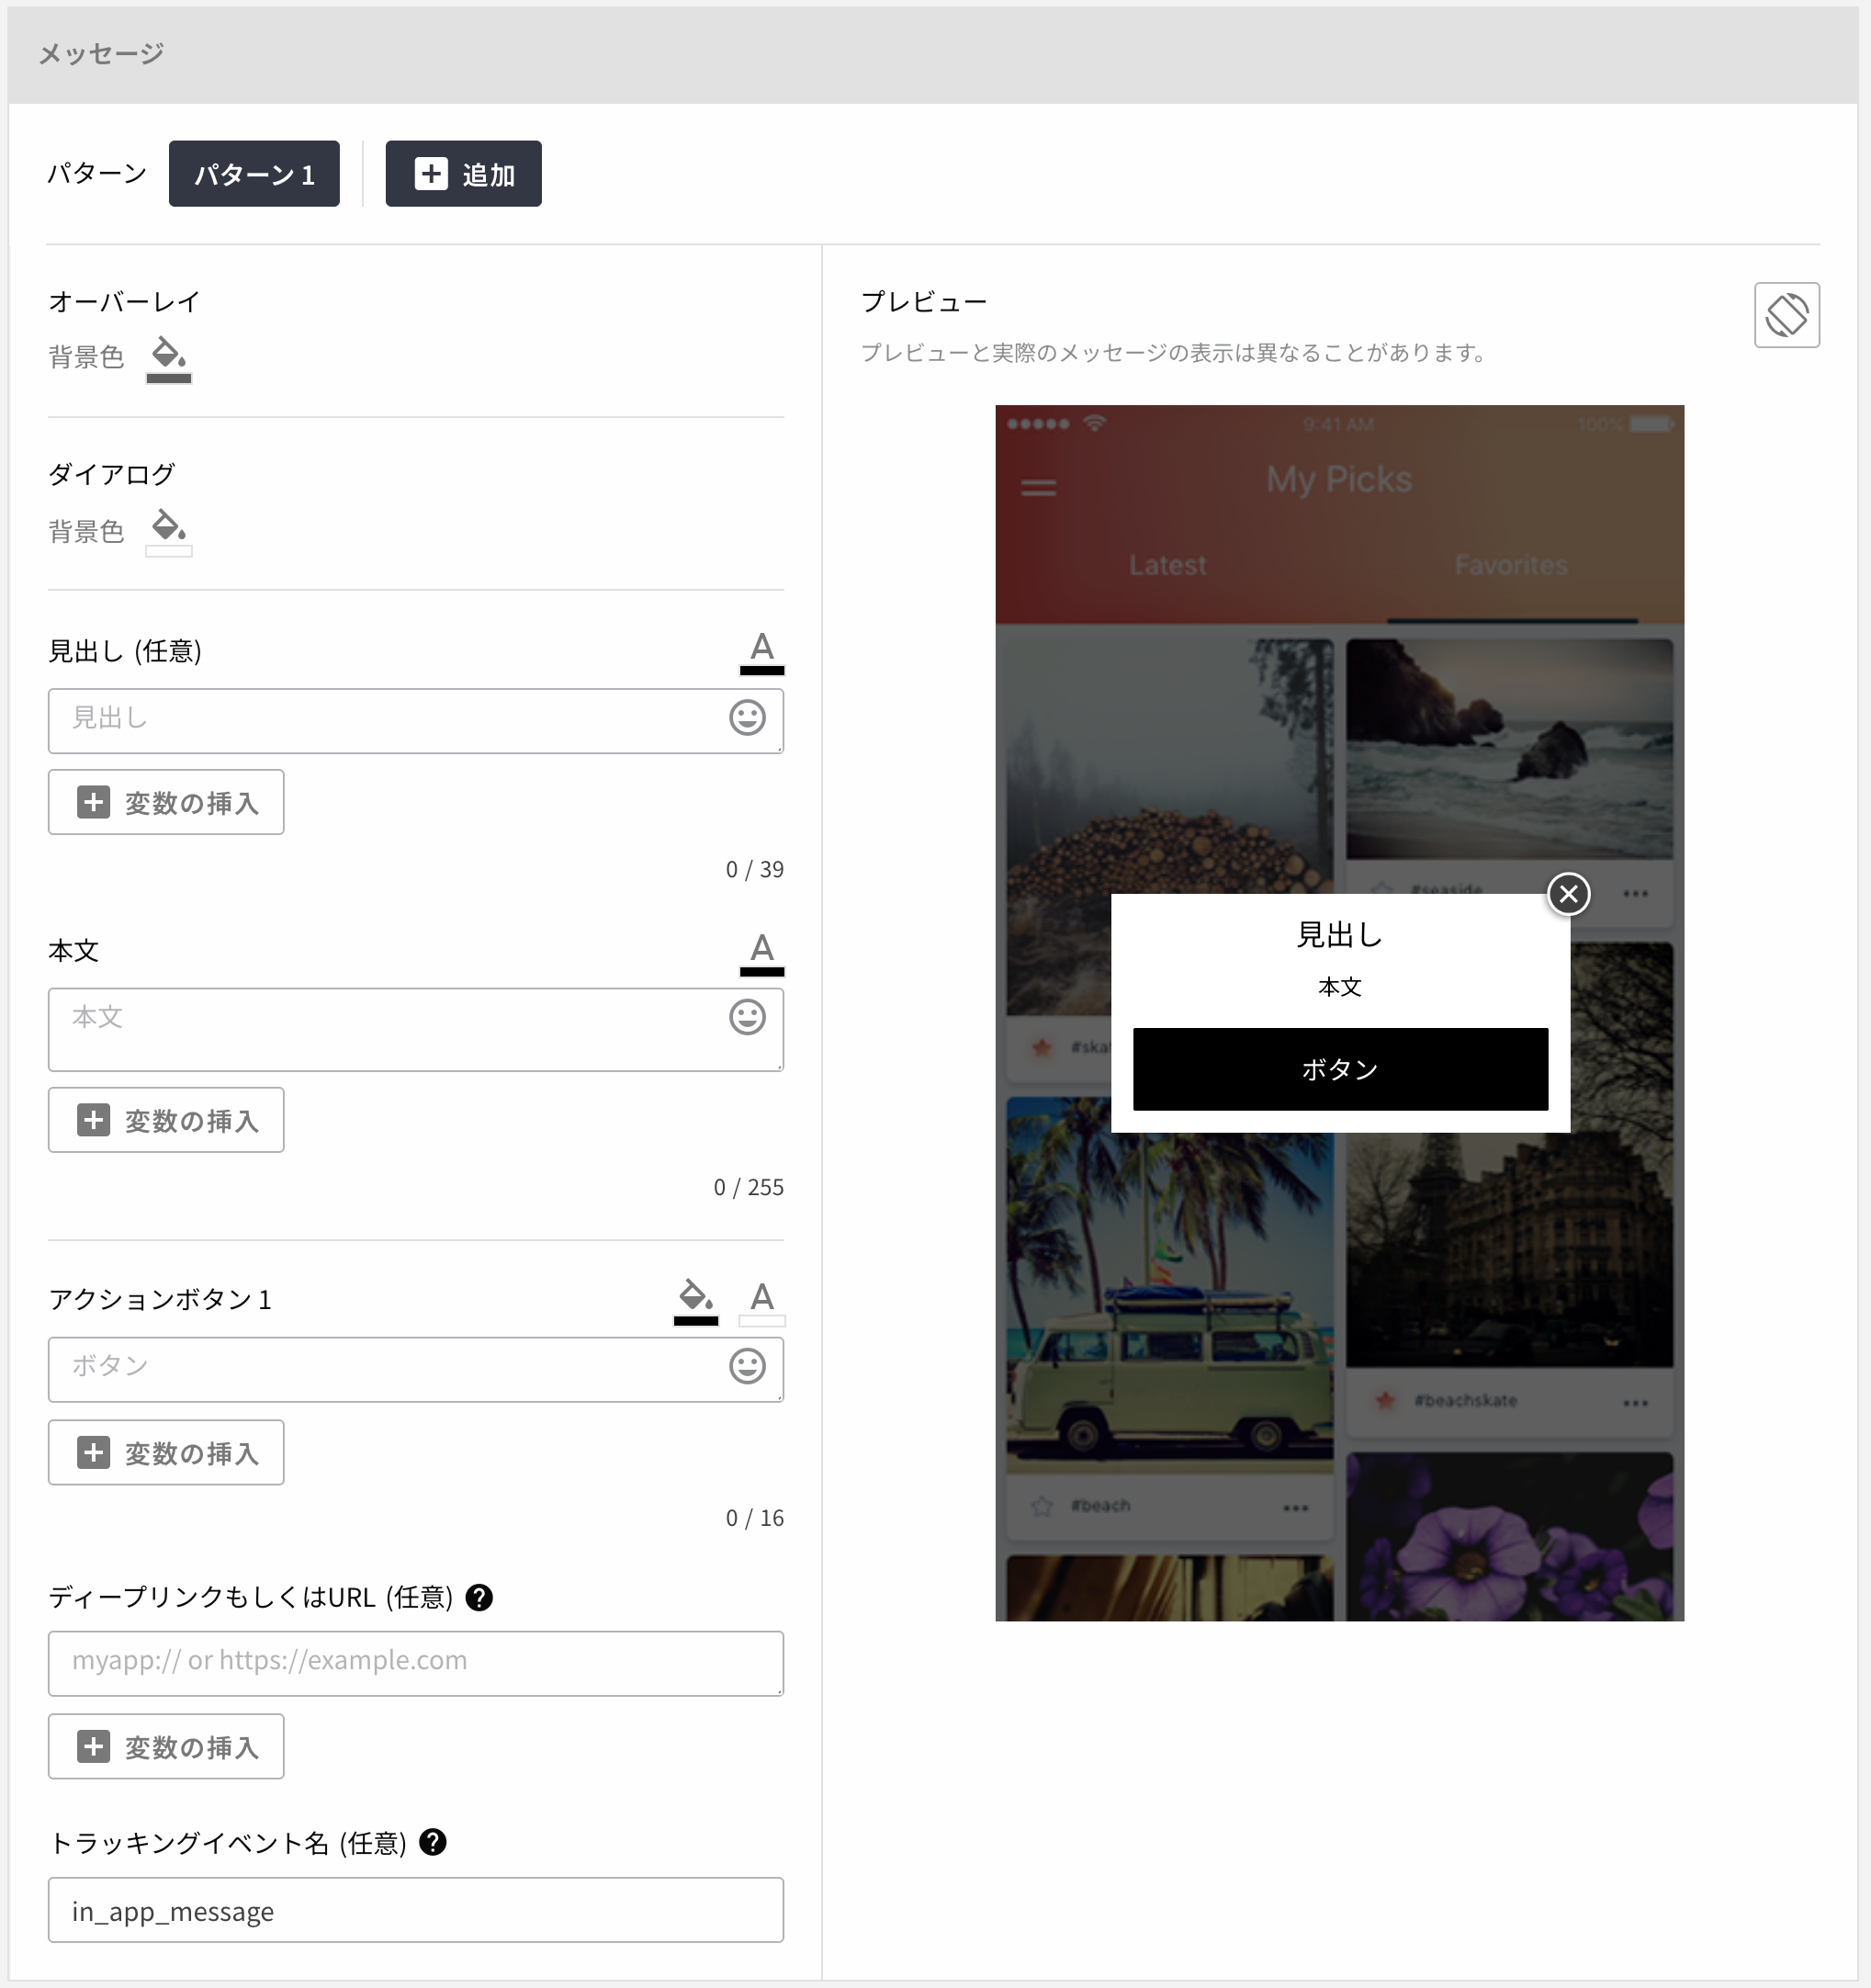
Task: Focus the 本文 body text area
Action: (416, 1030)
